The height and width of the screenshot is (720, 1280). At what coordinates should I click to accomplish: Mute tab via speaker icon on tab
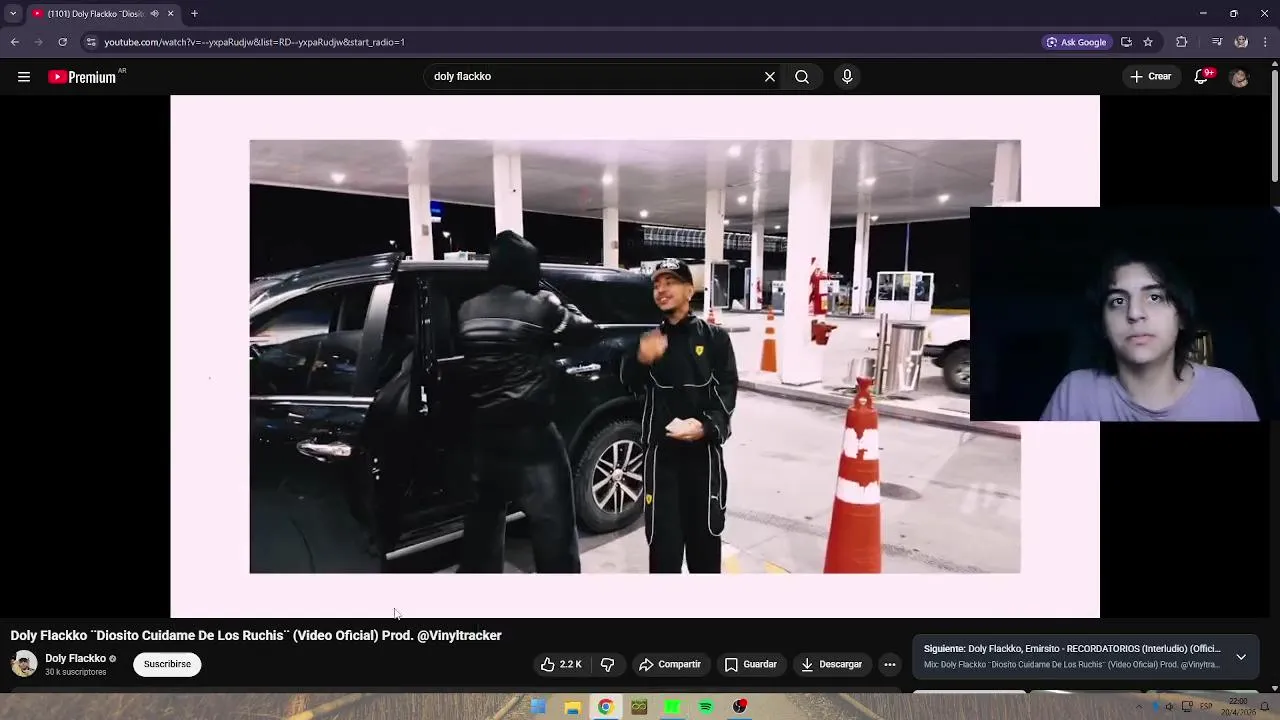pos(154,13)
